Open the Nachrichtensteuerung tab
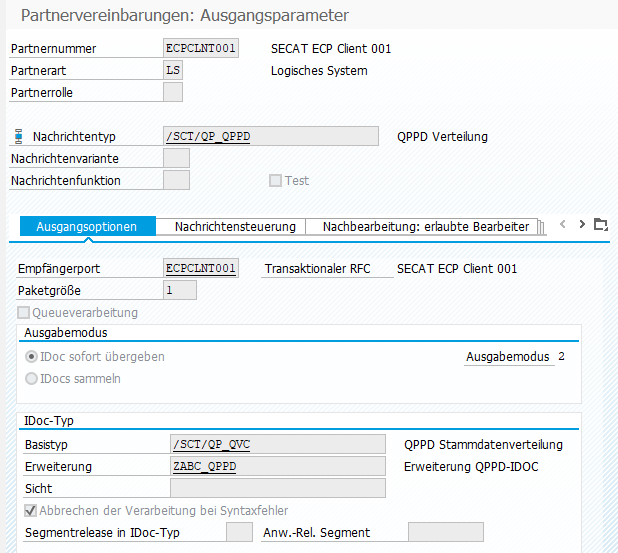This screenshot has height=553, width=618. click(x=235, y=227)
